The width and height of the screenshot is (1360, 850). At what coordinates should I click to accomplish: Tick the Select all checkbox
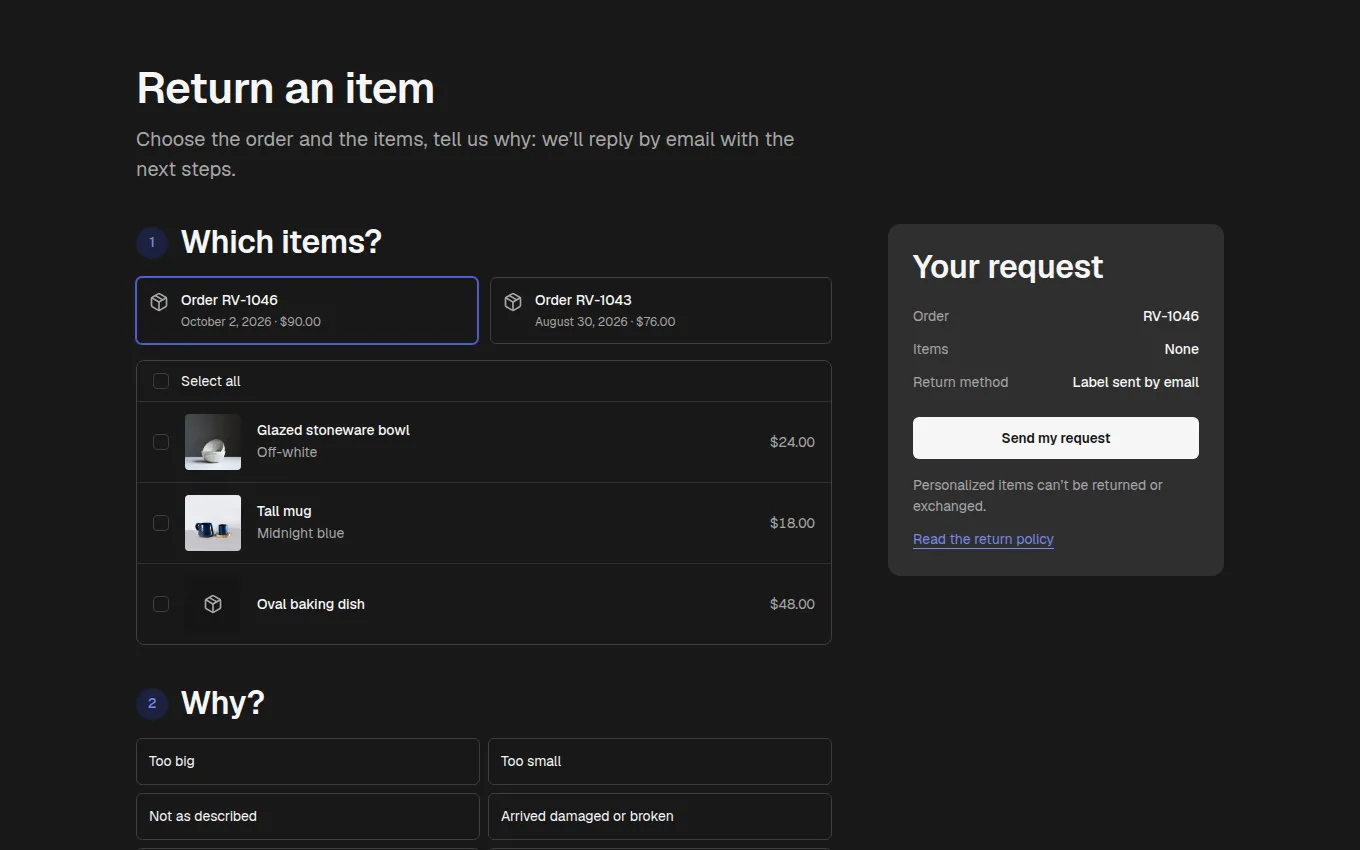(x=161, y=381)
